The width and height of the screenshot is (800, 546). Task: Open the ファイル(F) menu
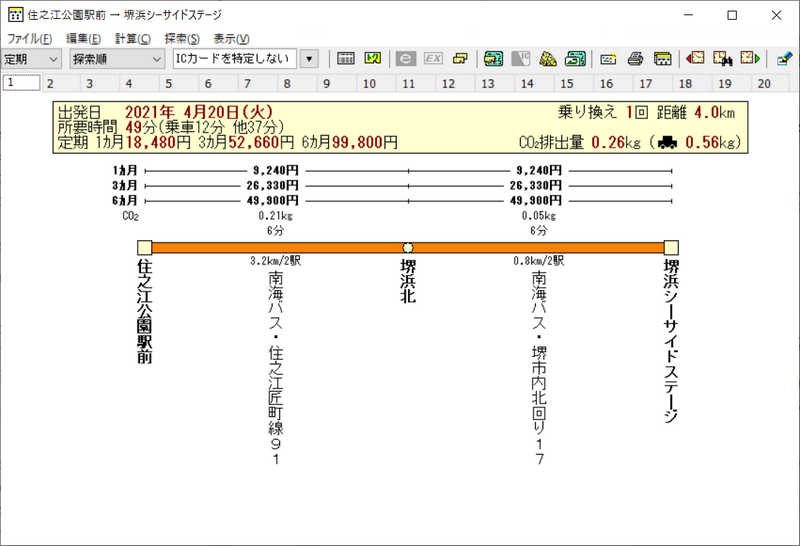(30, 39)
